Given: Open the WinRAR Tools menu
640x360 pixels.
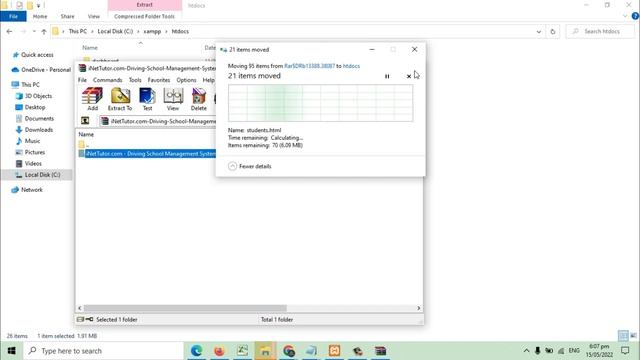Looking at the screenshot, I should click(x=135, y=80).
